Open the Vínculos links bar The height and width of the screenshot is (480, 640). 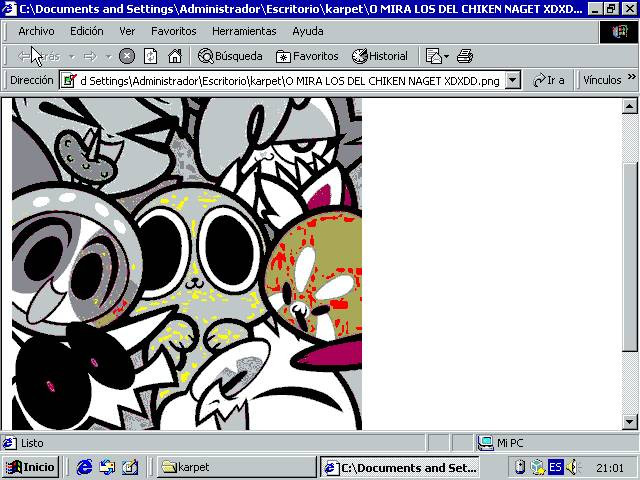coord(602,80)
